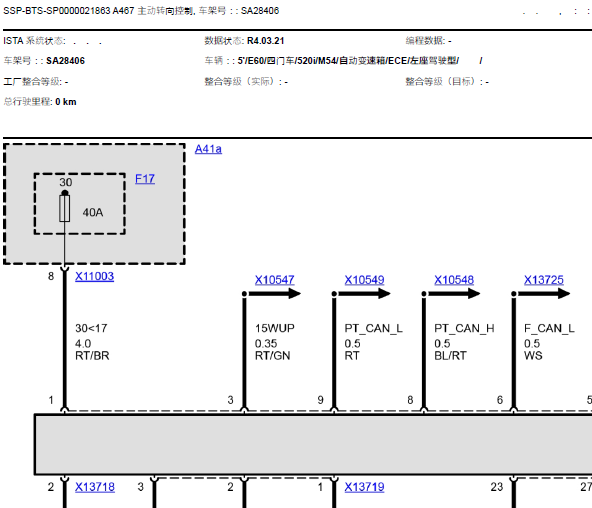Select the RT/BR wire color text
This screenshot has width=592, height=508.
[92, 356]
